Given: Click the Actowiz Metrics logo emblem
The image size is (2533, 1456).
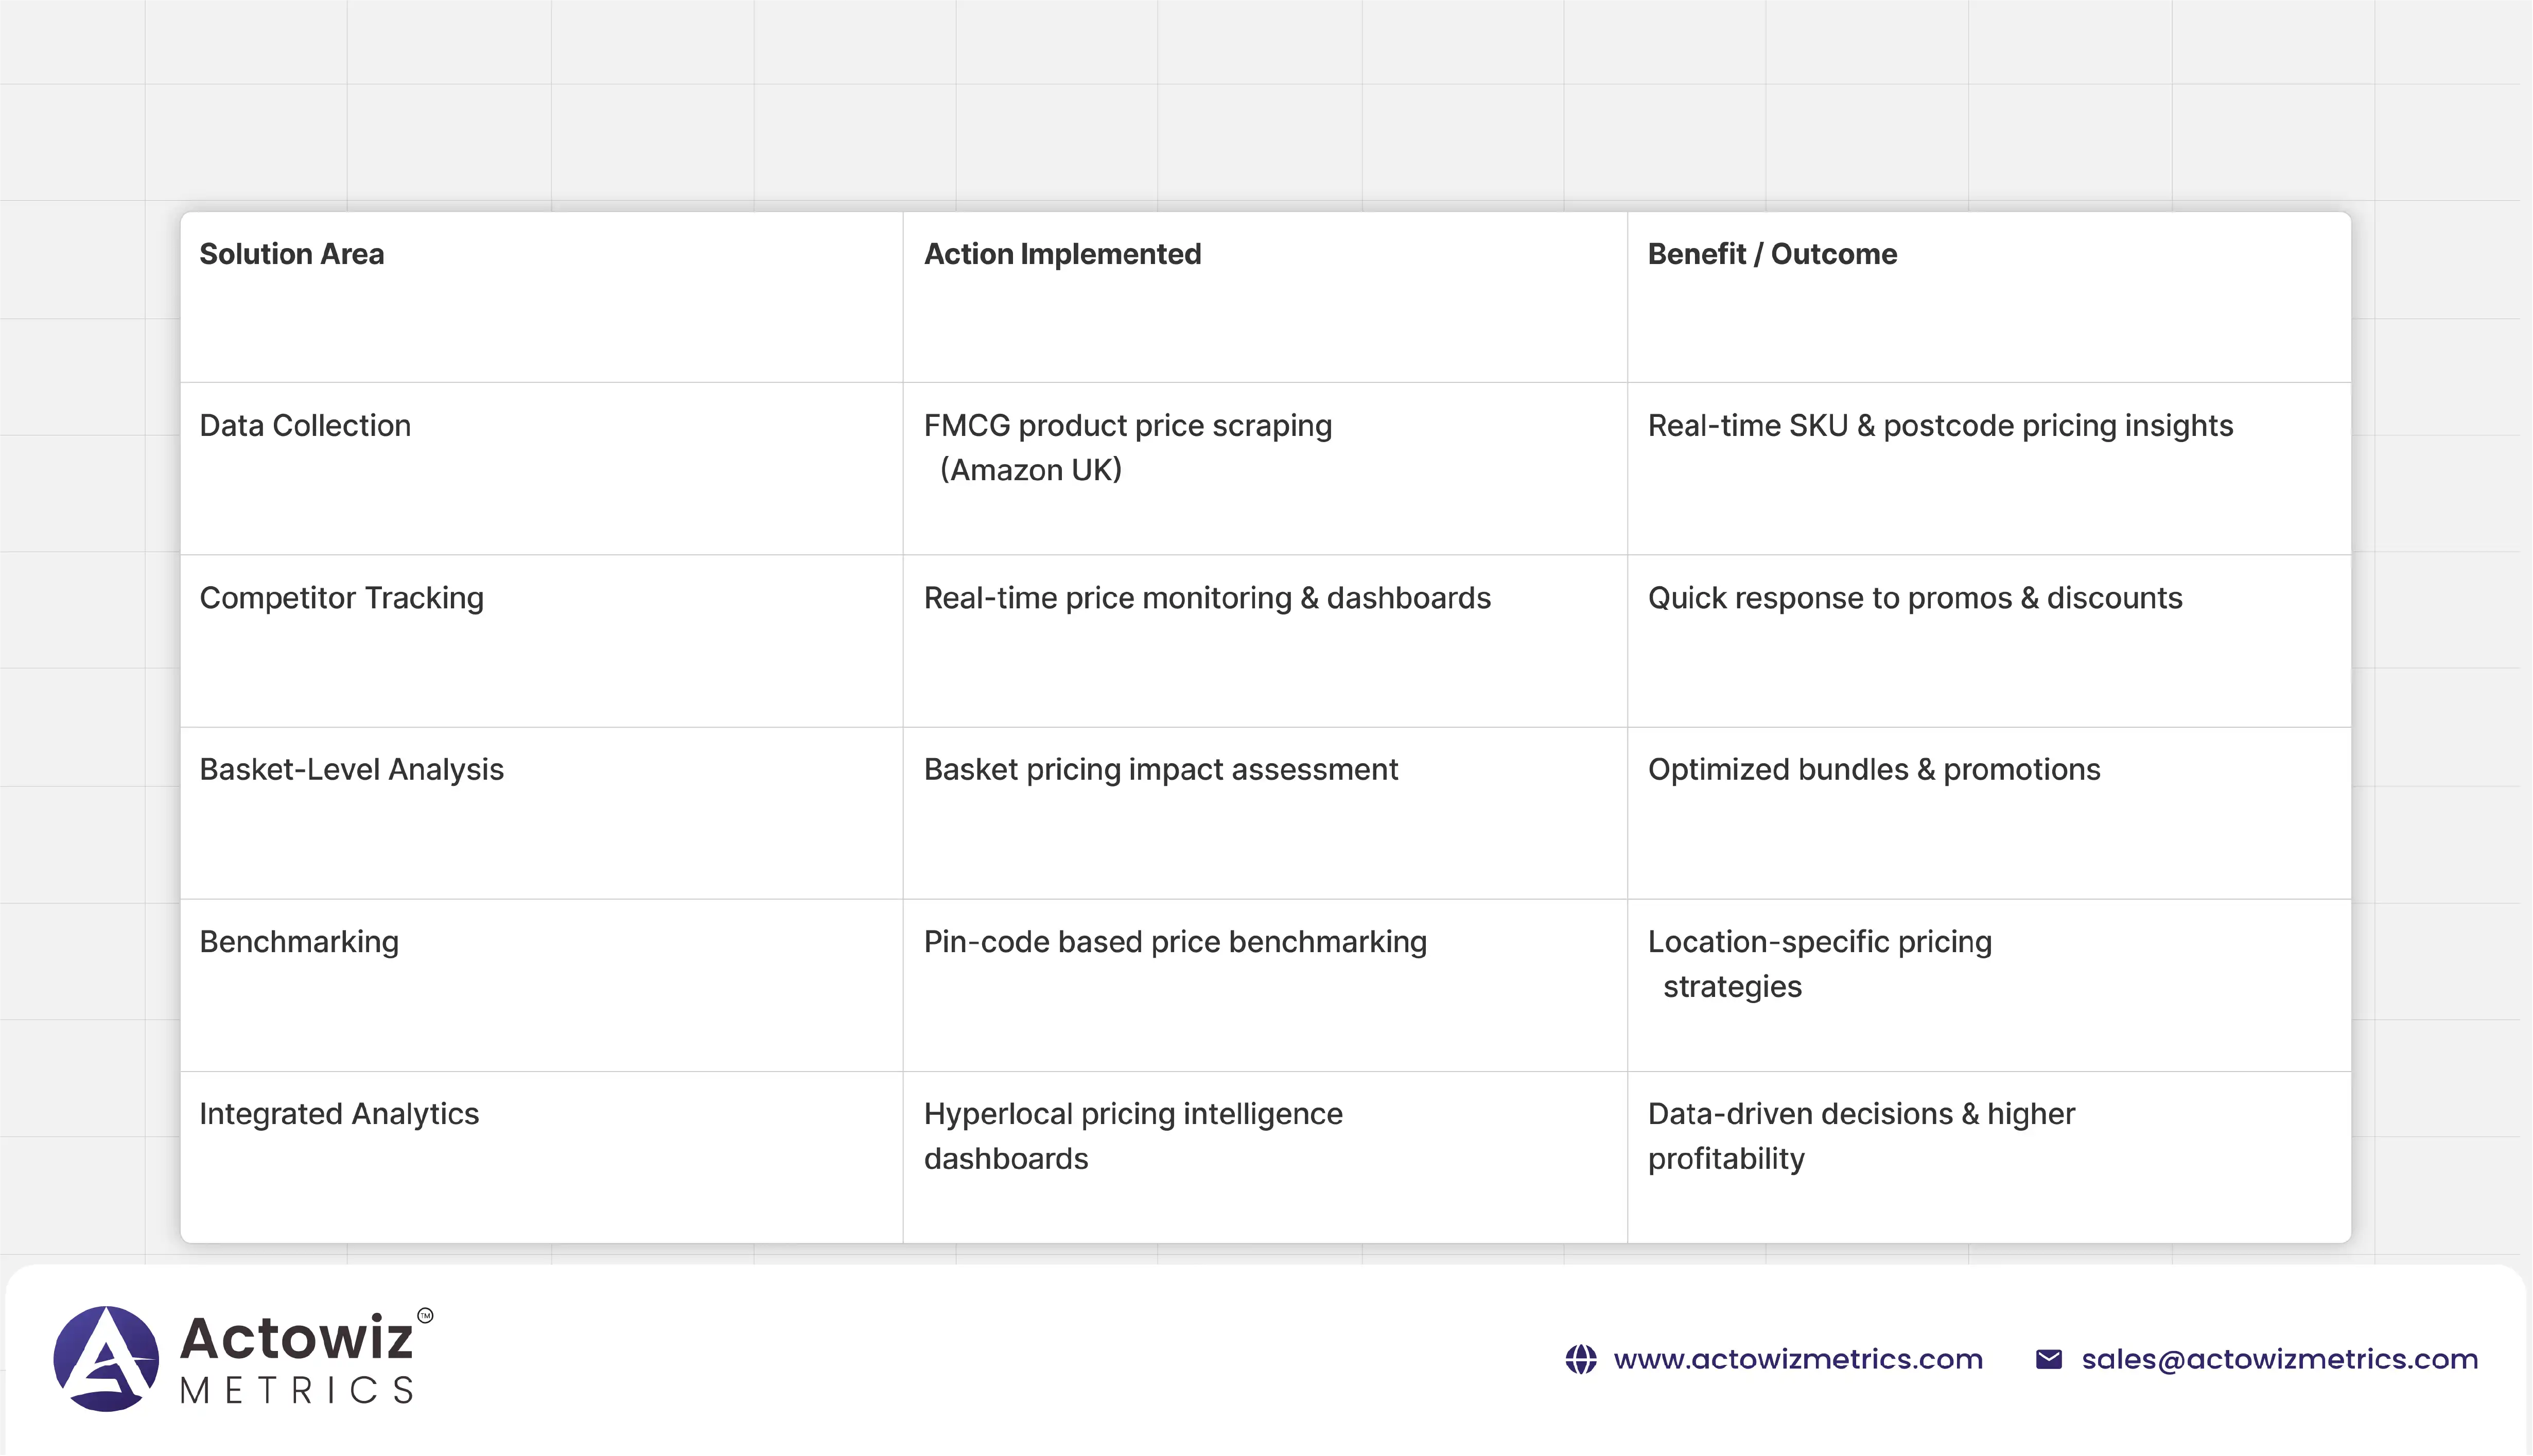Looking at the screenshot, I should pyautogui.click(x=106, y=1358).
